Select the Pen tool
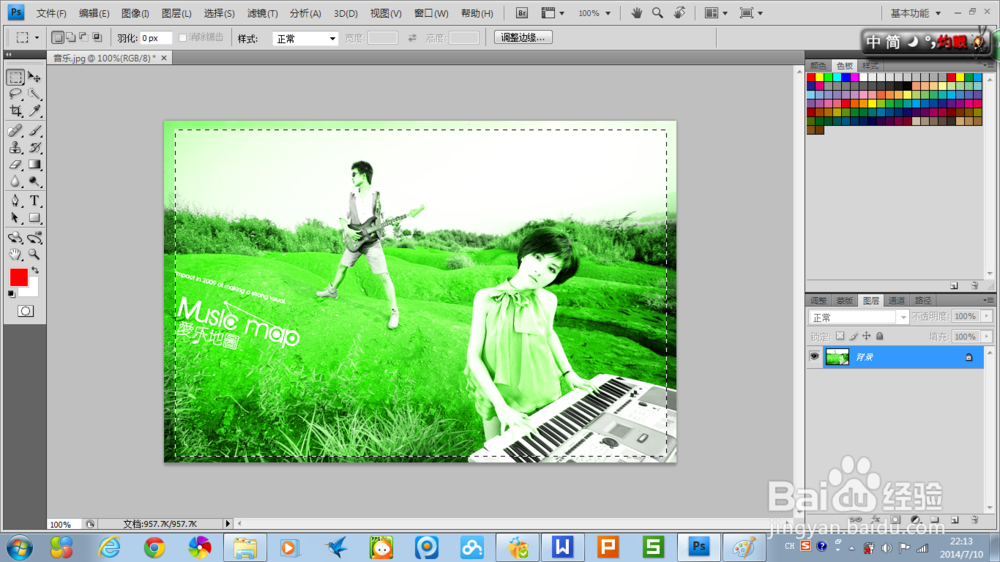This screenshot has height=562, width=1000. tap(15, 201)
